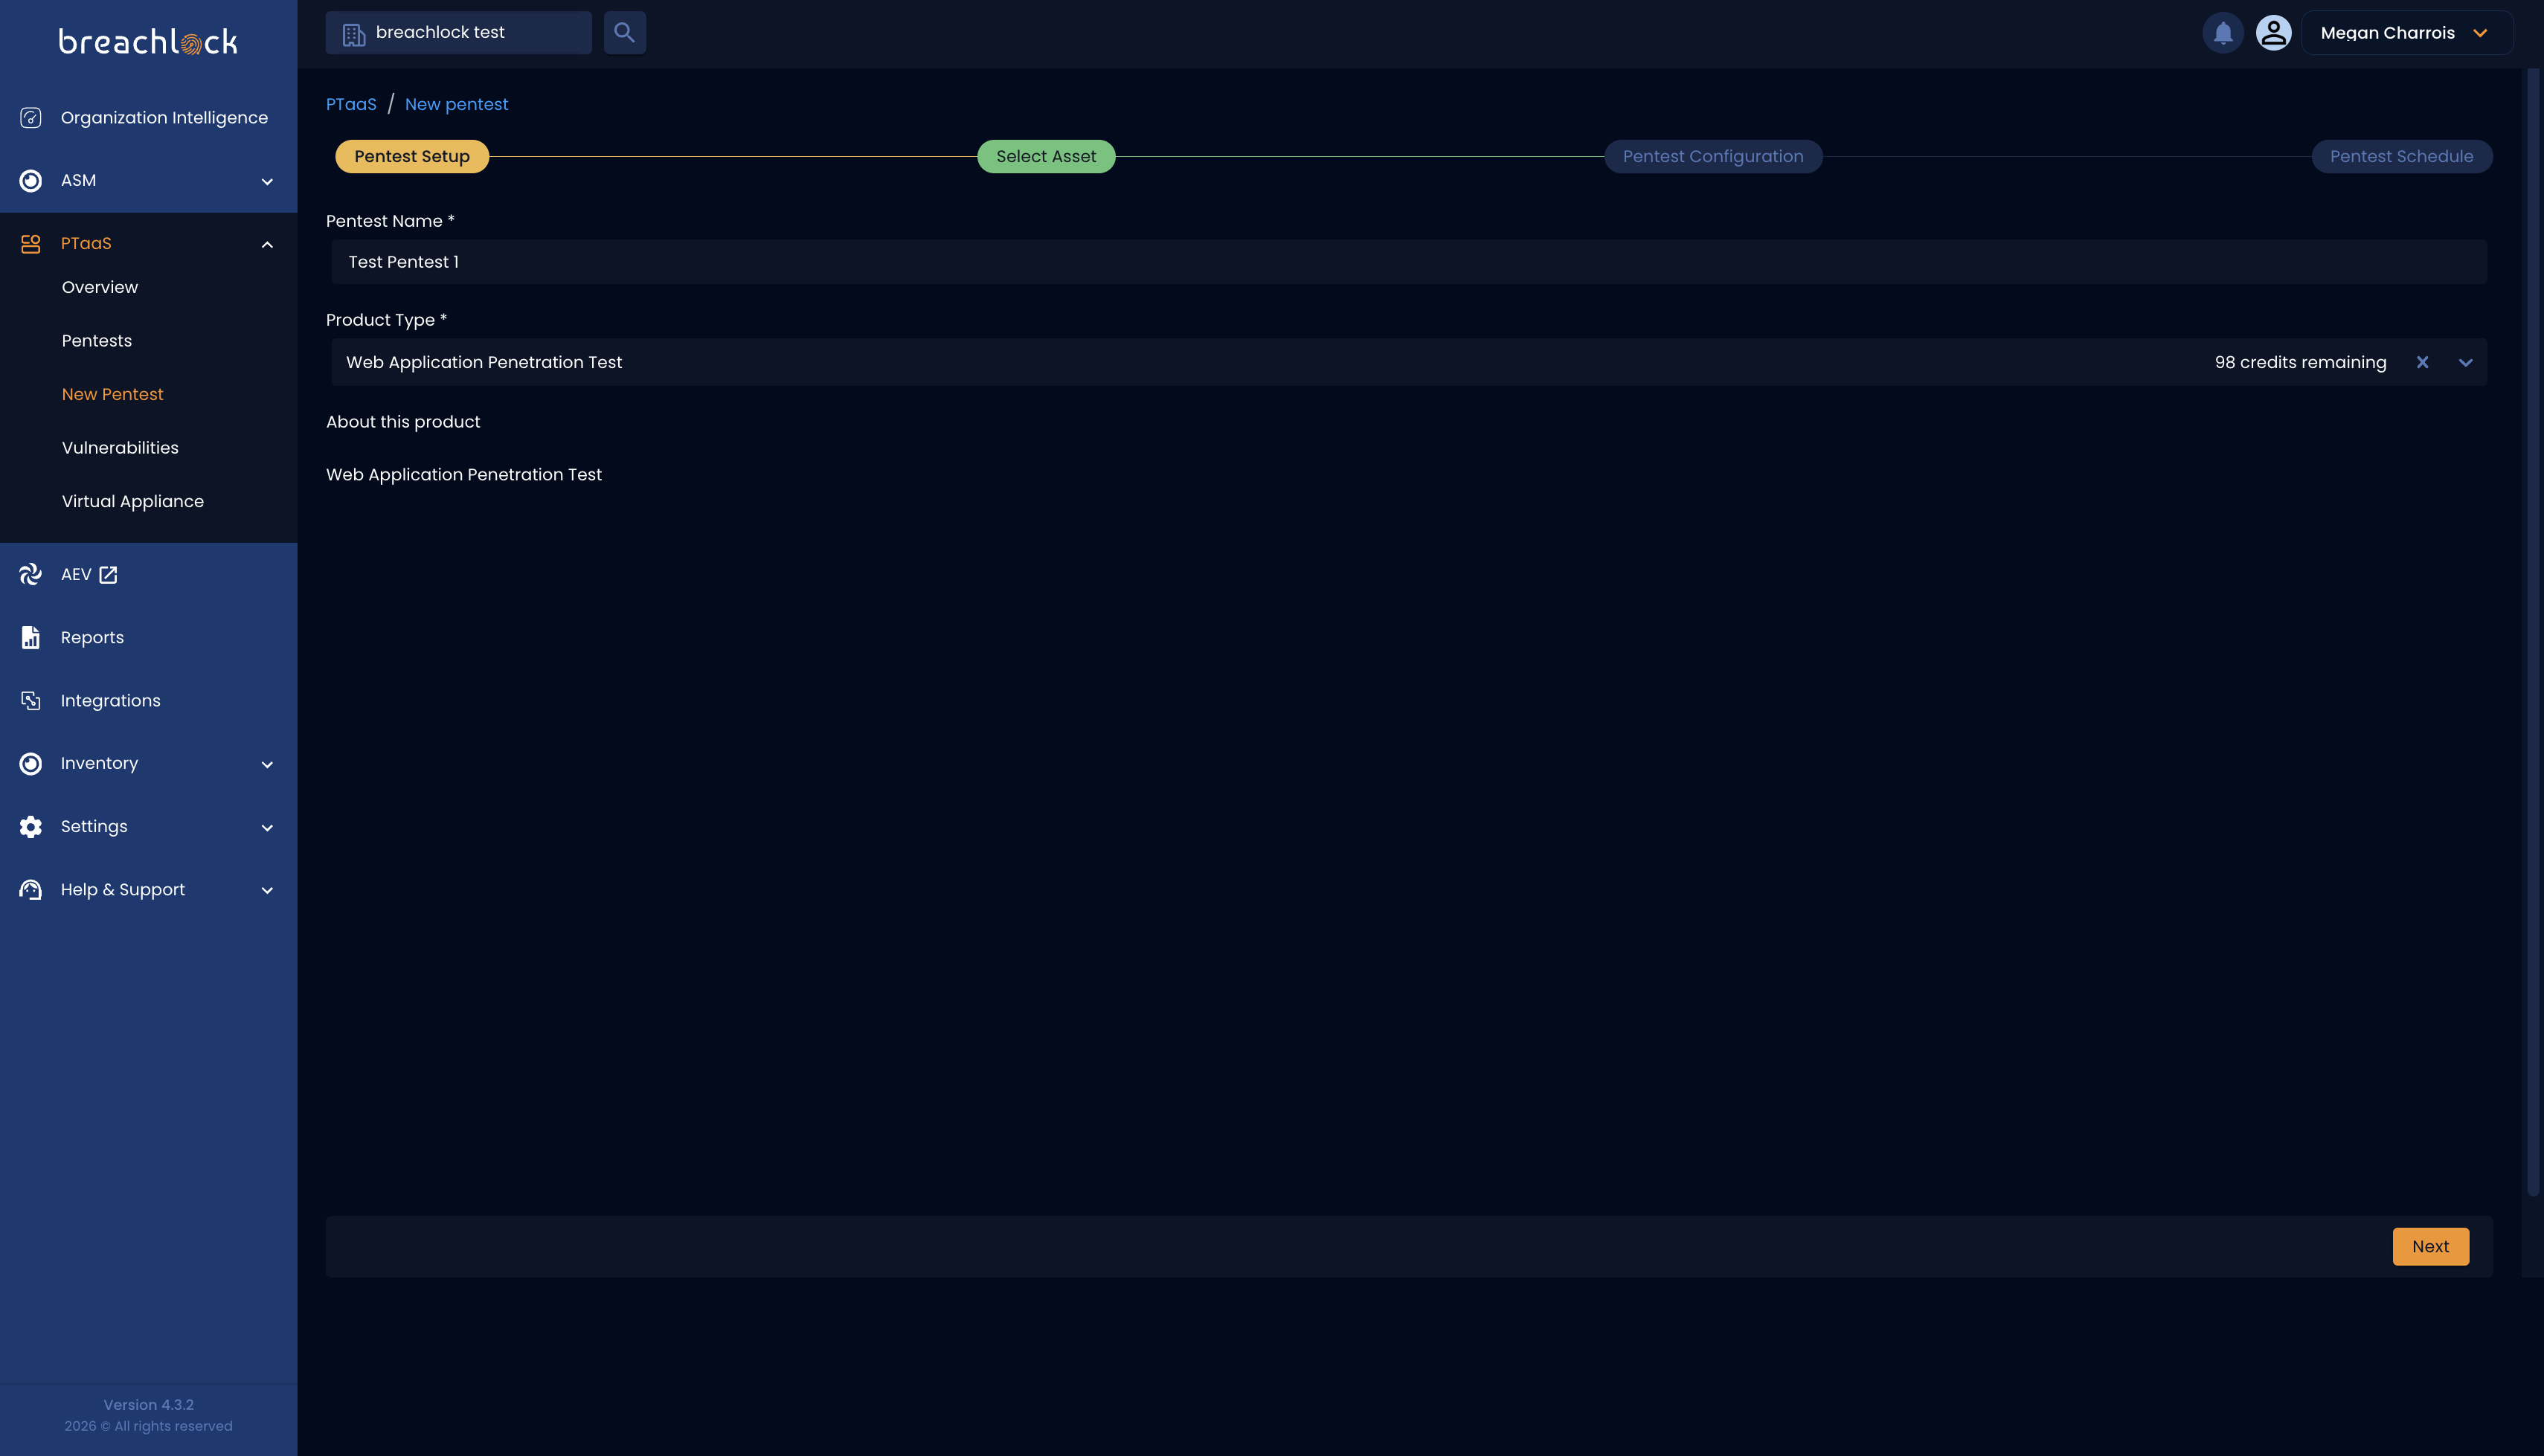
Task: Click the Next button
Action: (2430, 1247)
